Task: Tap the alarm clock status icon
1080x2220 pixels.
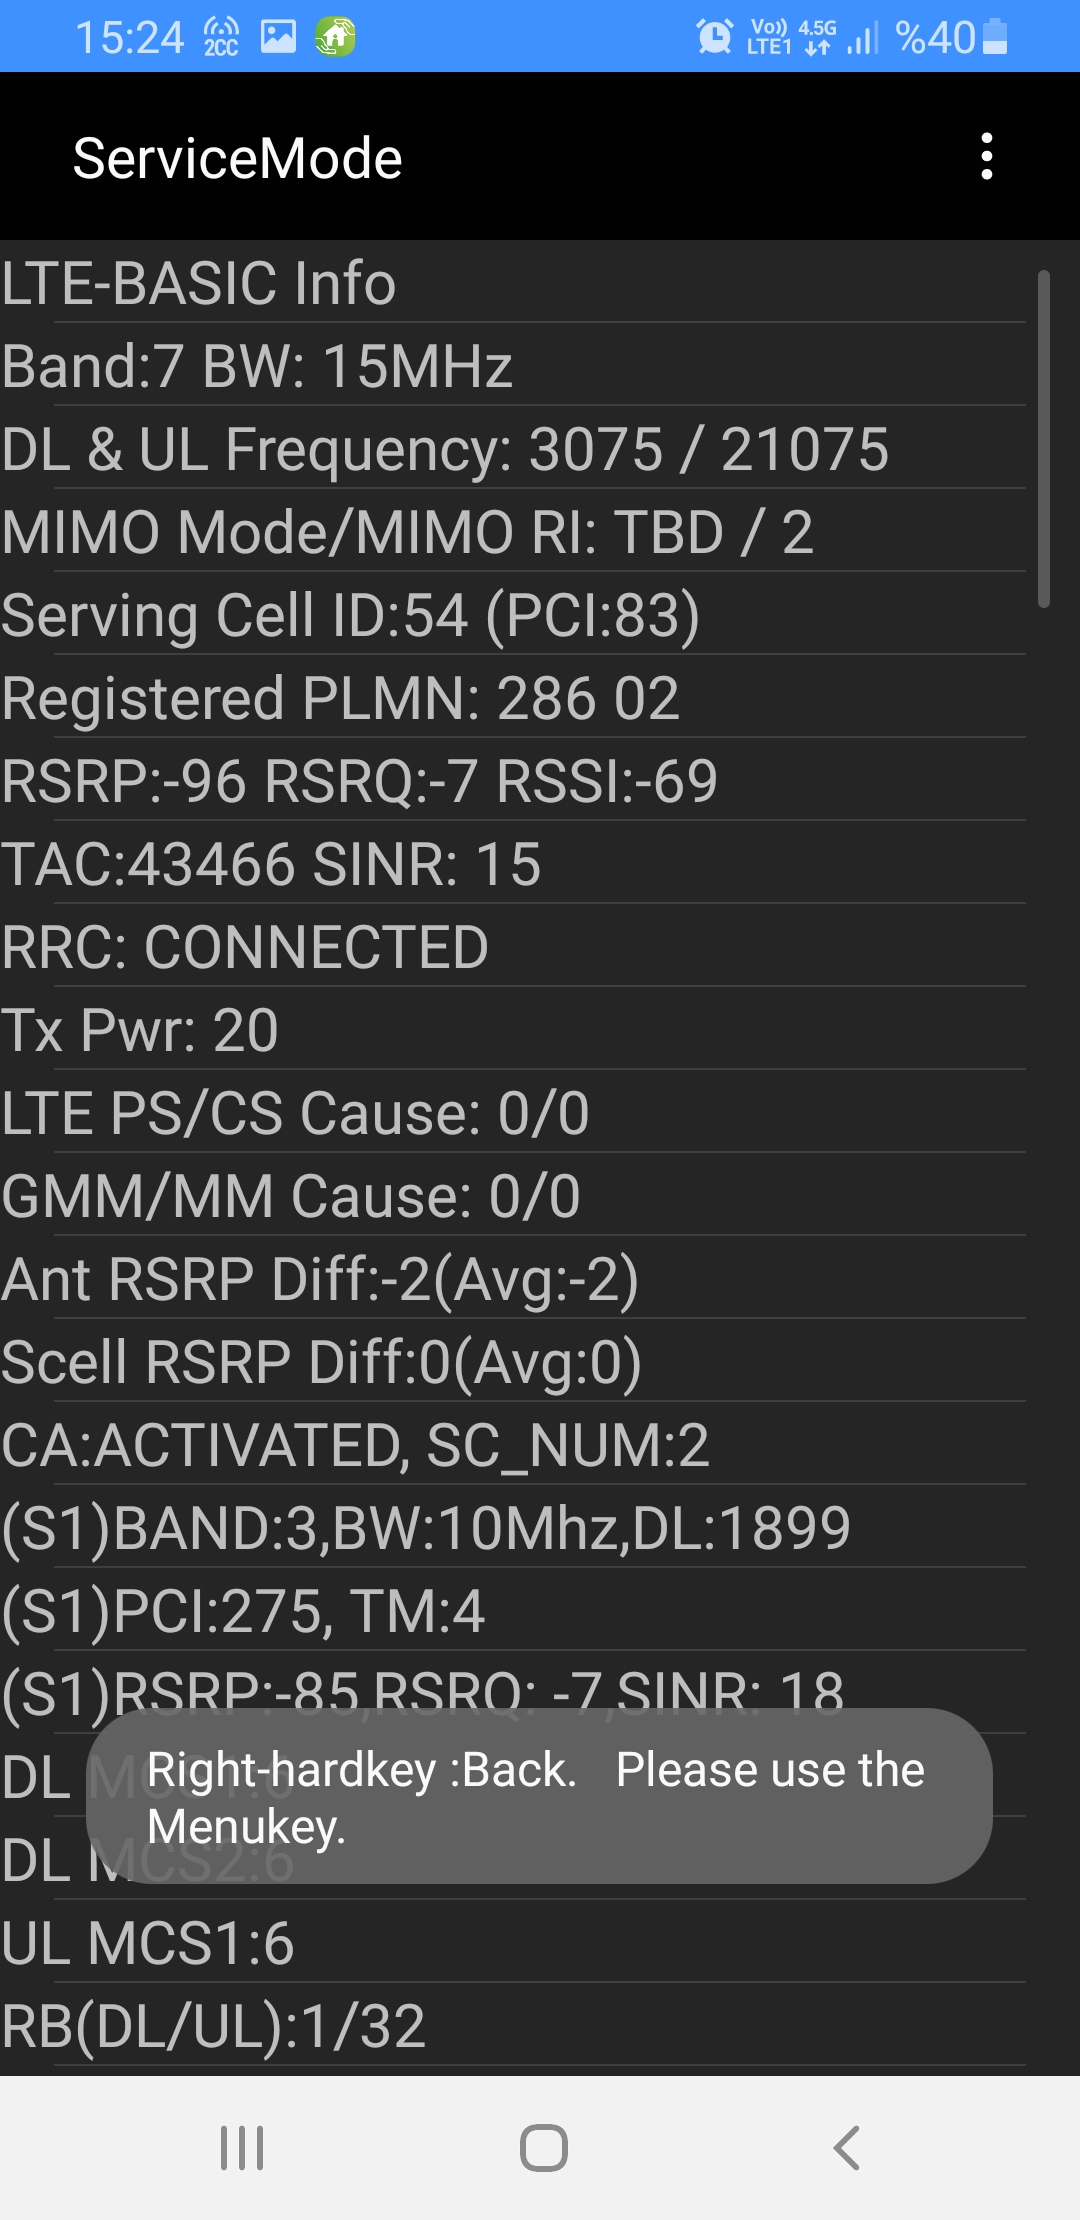Action: pyautogui.click(x=714, y=37)
